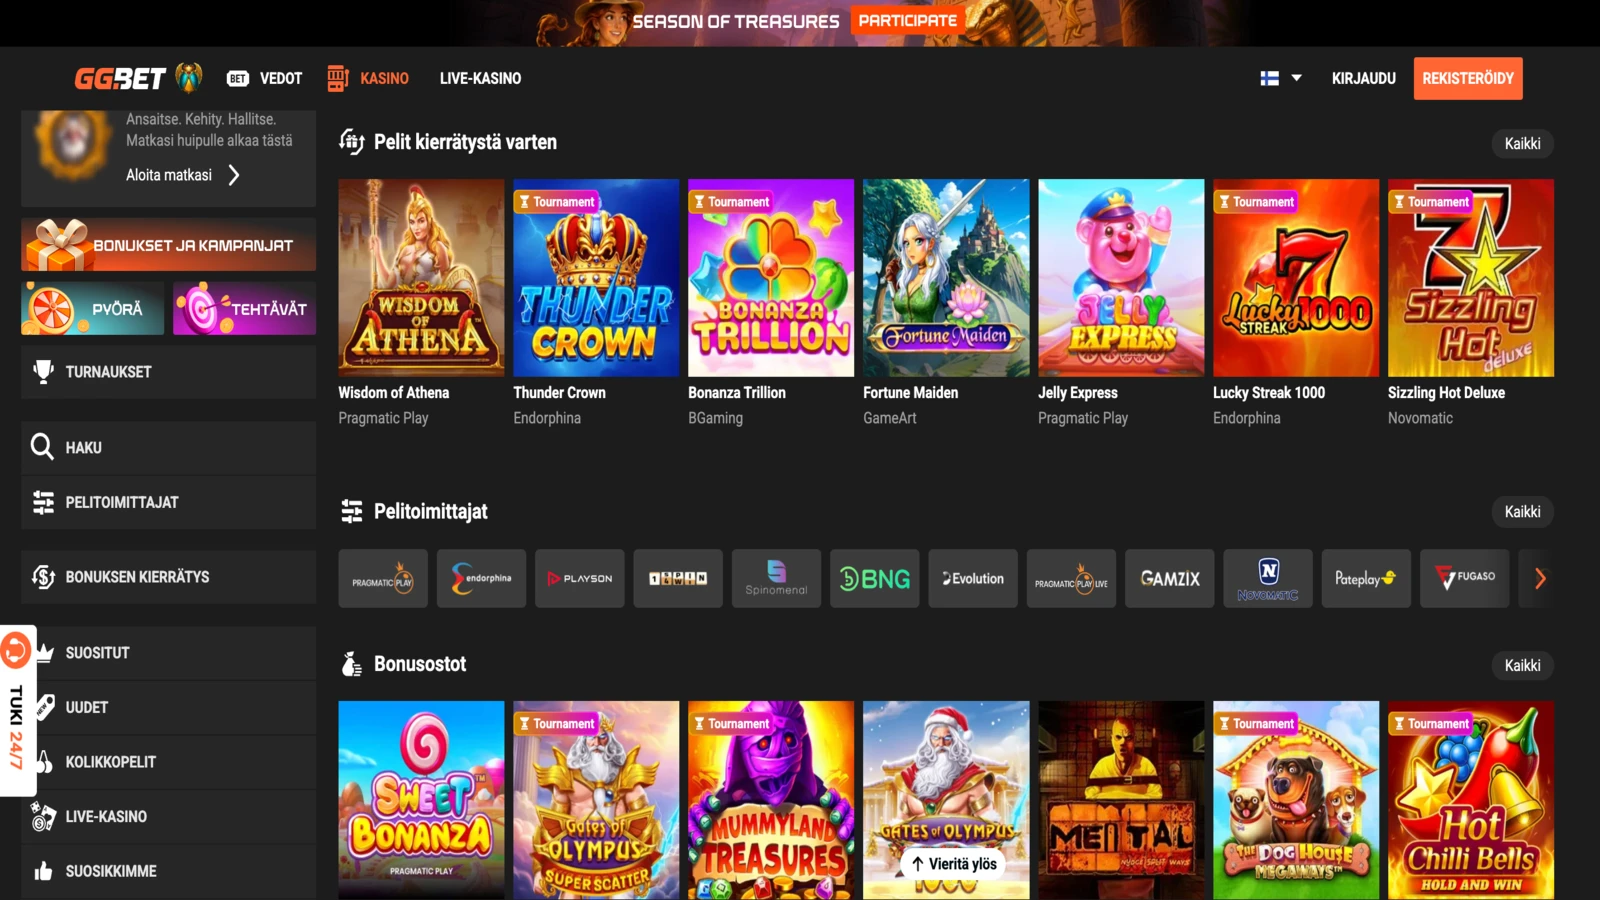Click Participate on Season of Treasures banner
The height and width of the screenshot is (900, 1600).
pos(908,20)
